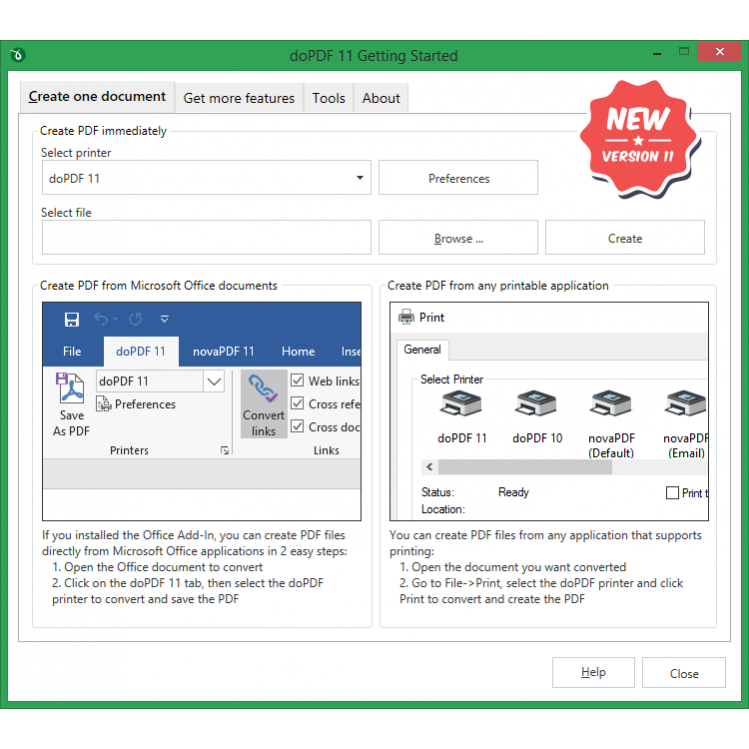Screen dimensions: 749x749
Task: Click the Preferences button
Action: pyautogui.click(x=459, y=178)
